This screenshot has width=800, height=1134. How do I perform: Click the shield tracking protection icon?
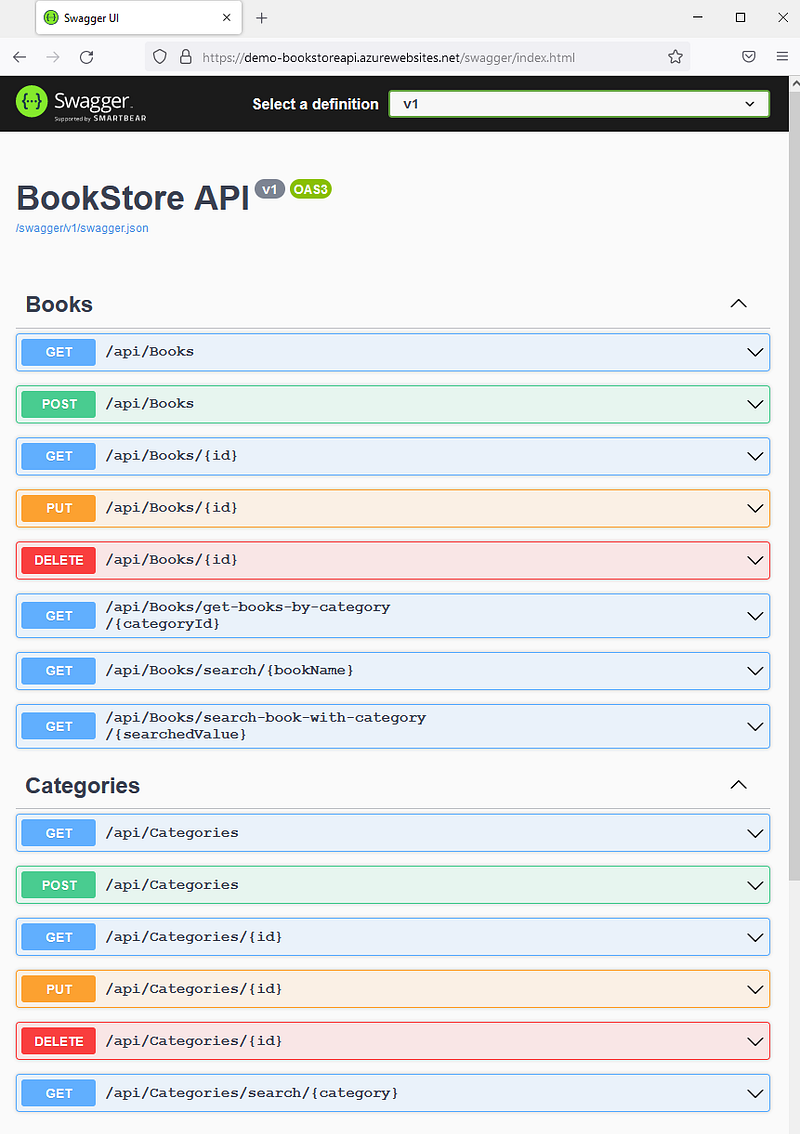point(160,57)
